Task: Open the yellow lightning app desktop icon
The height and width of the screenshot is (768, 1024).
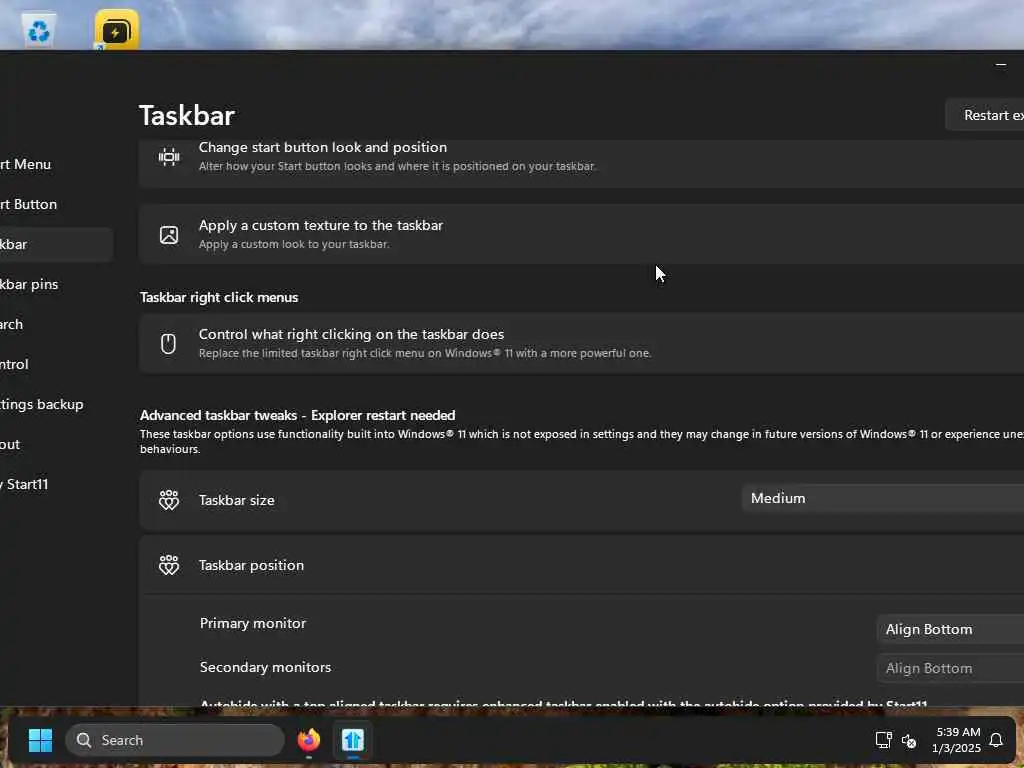Action: click(116, 29)
